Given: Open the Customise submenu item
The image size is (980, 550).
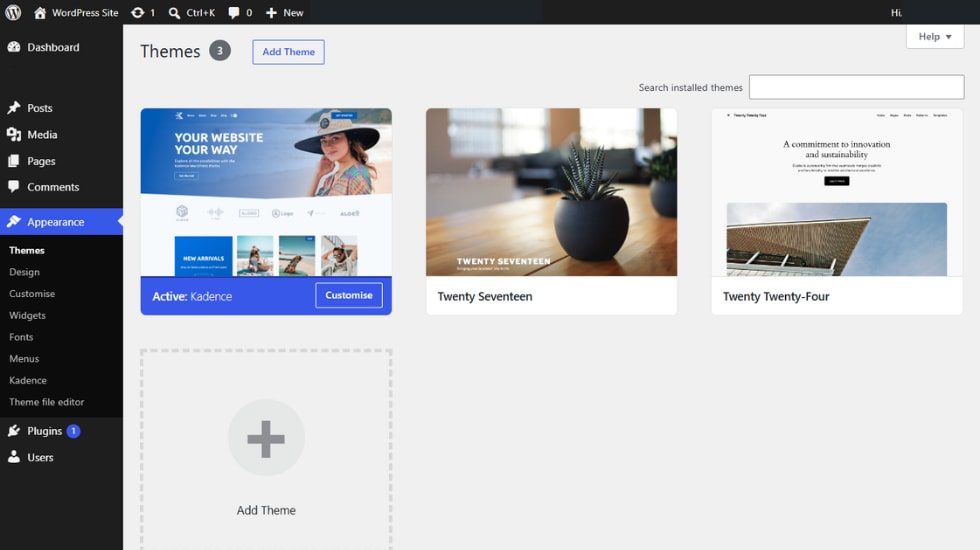Looking at the screenshot, I should pos(32,294).
